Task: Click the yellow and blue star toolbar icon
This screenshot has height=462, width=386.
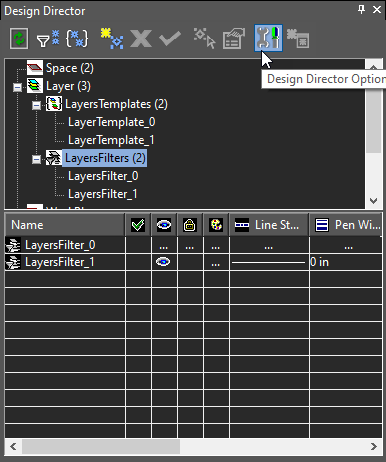Action: coord(112,39)
